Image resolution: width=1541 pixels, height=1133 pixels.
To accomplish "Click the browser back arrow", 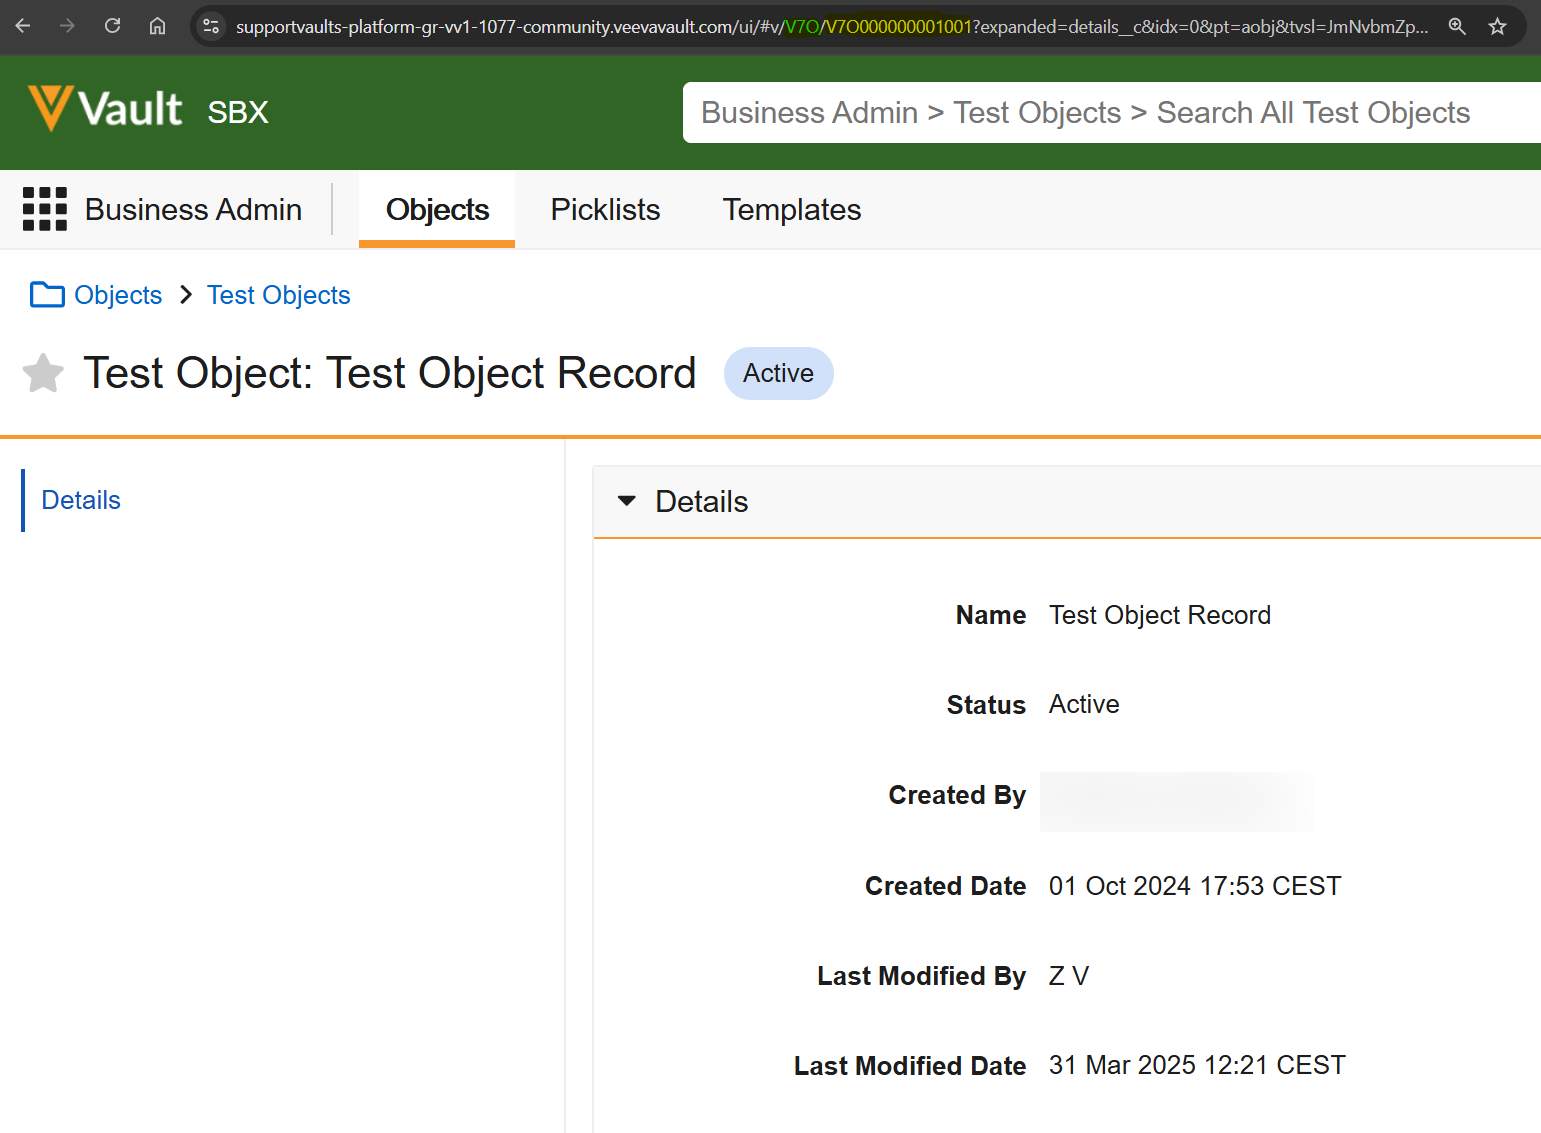I will (x=23, y=26).
